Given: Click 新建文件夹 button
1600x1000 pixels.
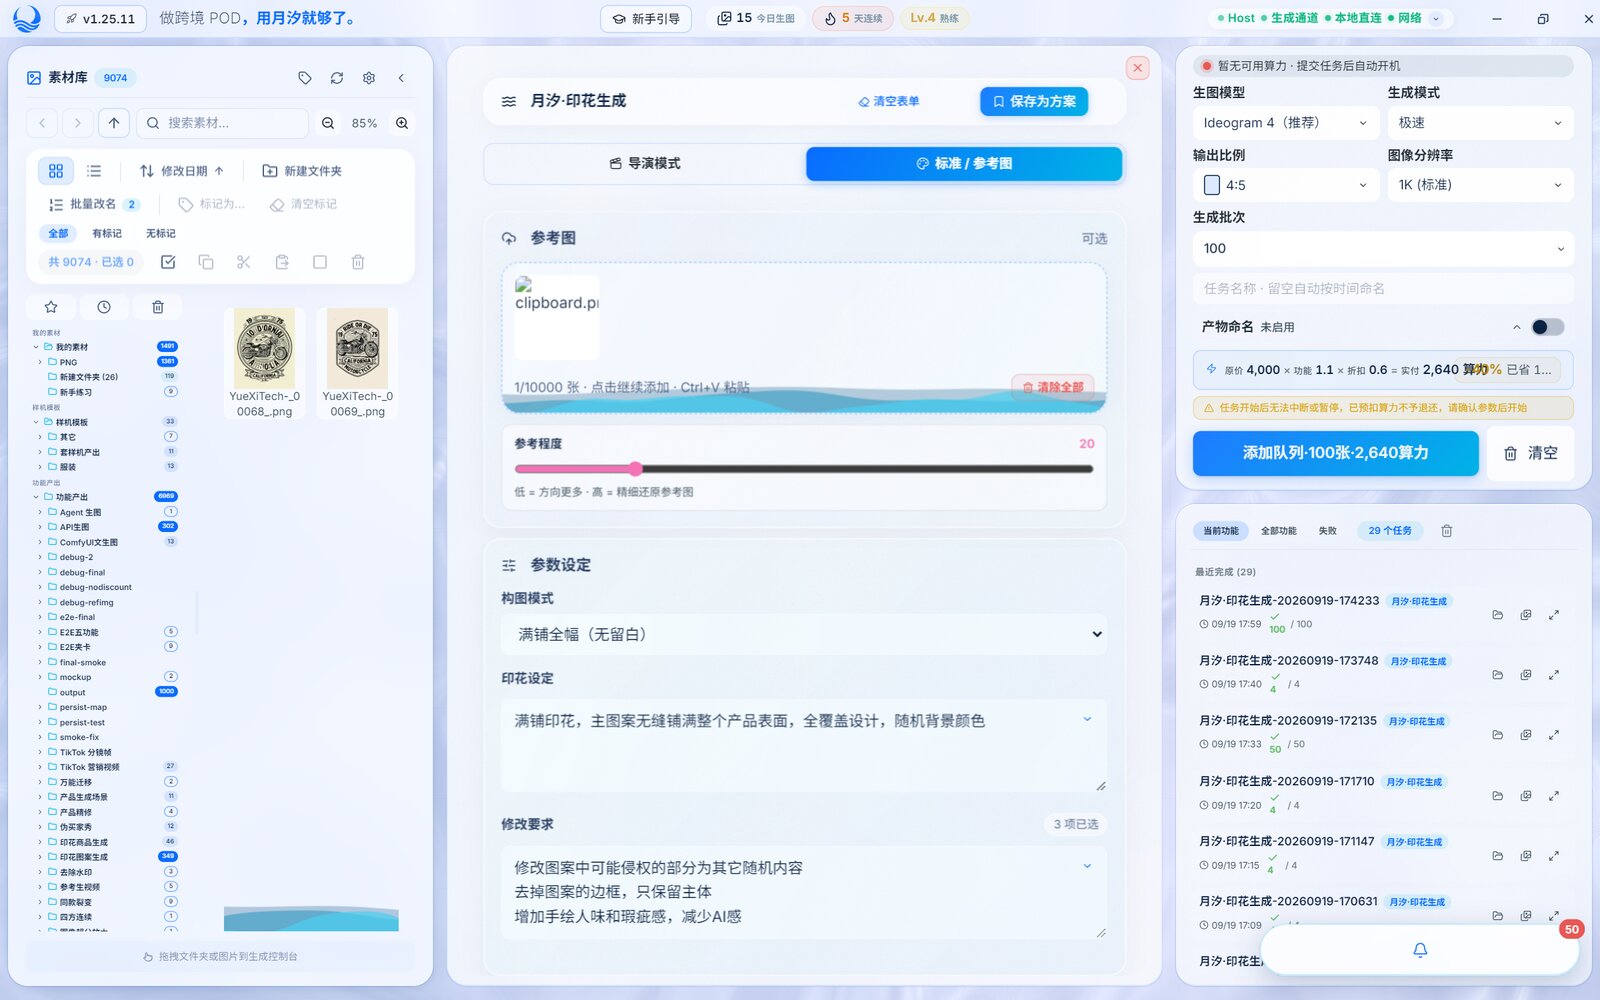Looking at the screenshot, I should [x=302, y=171].
